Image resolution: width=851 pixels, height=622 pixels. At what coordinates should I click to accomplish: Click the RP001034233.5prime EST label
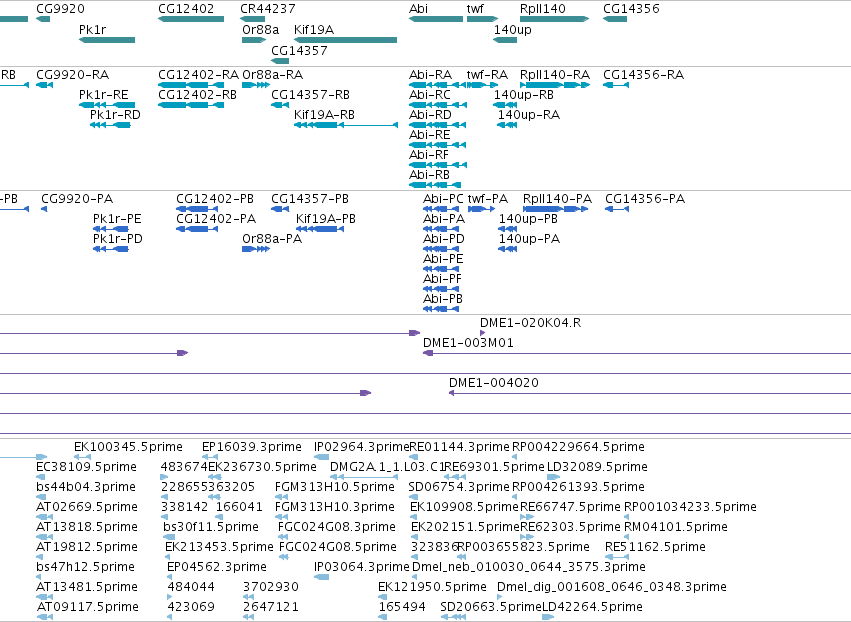[x=690, y=507]
